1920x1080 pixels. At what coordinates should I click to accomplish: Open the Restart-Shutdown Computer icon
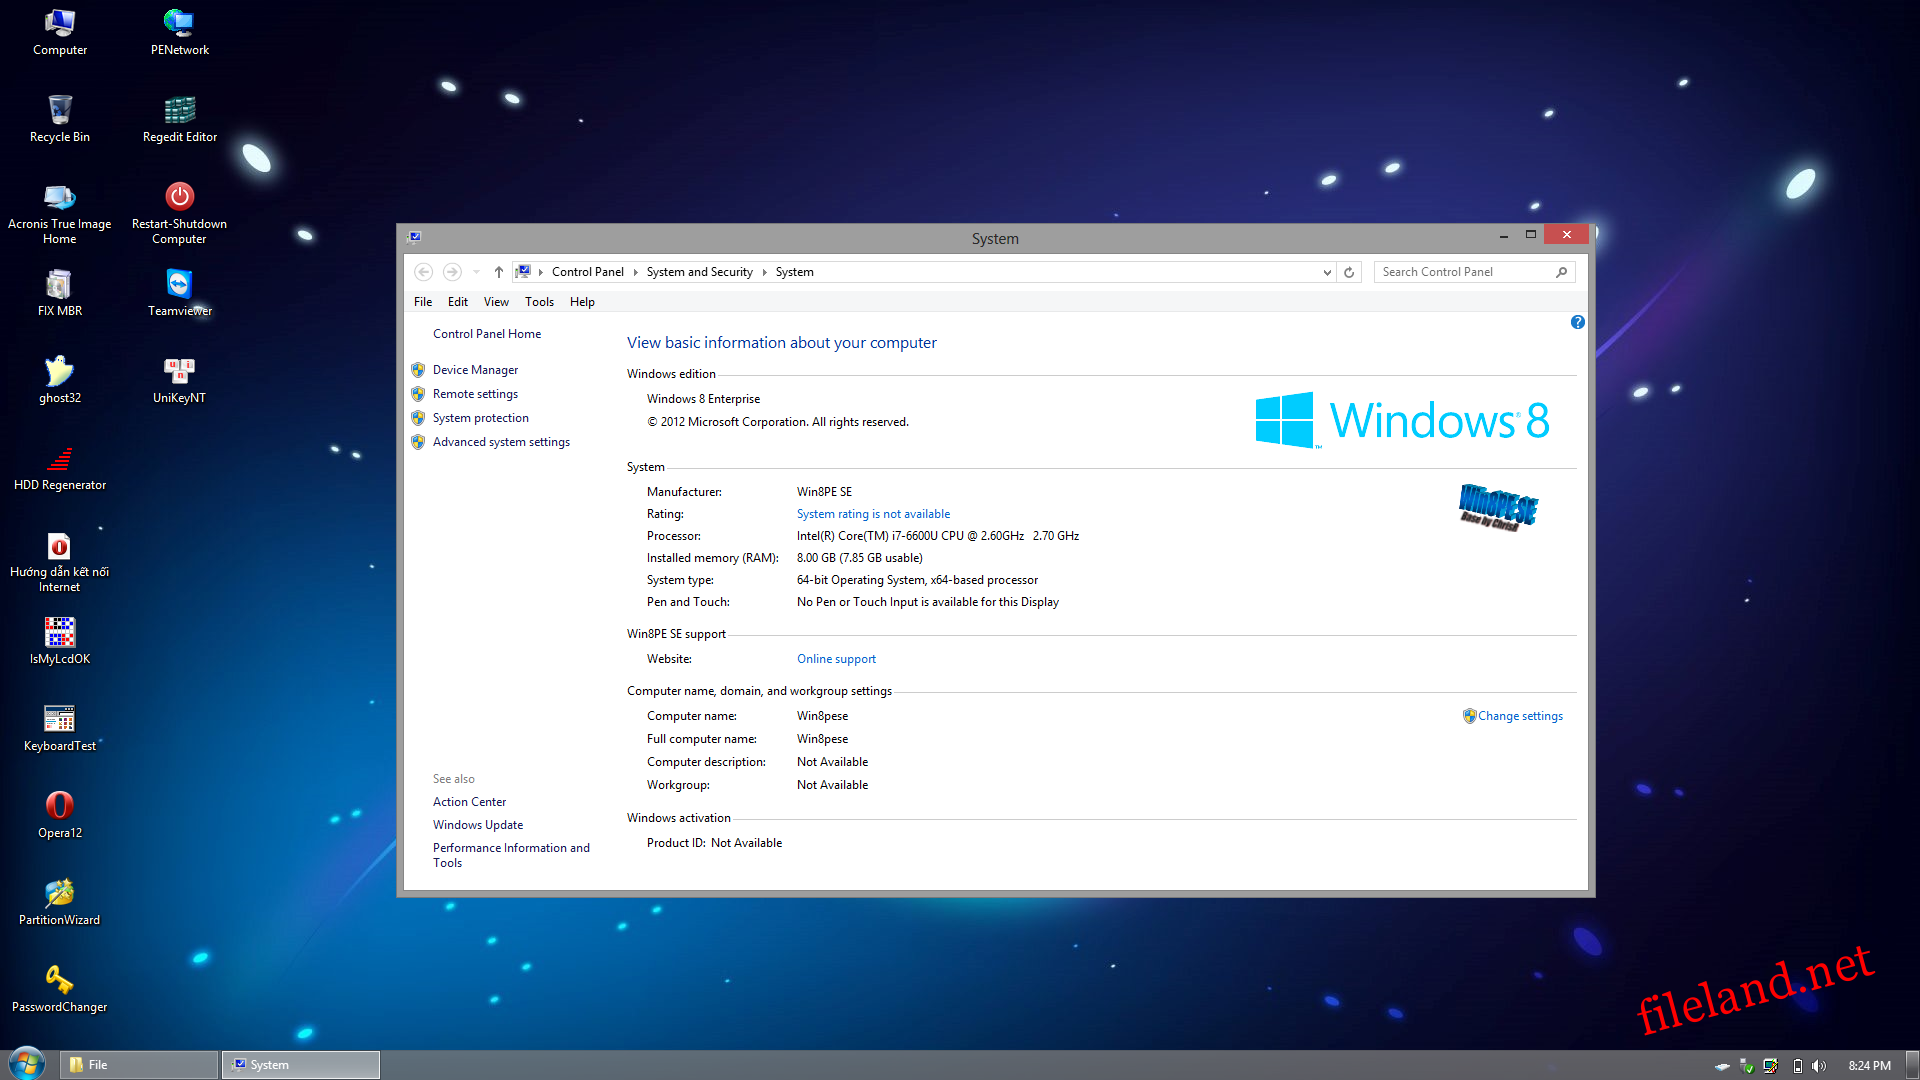coord(180,197)
